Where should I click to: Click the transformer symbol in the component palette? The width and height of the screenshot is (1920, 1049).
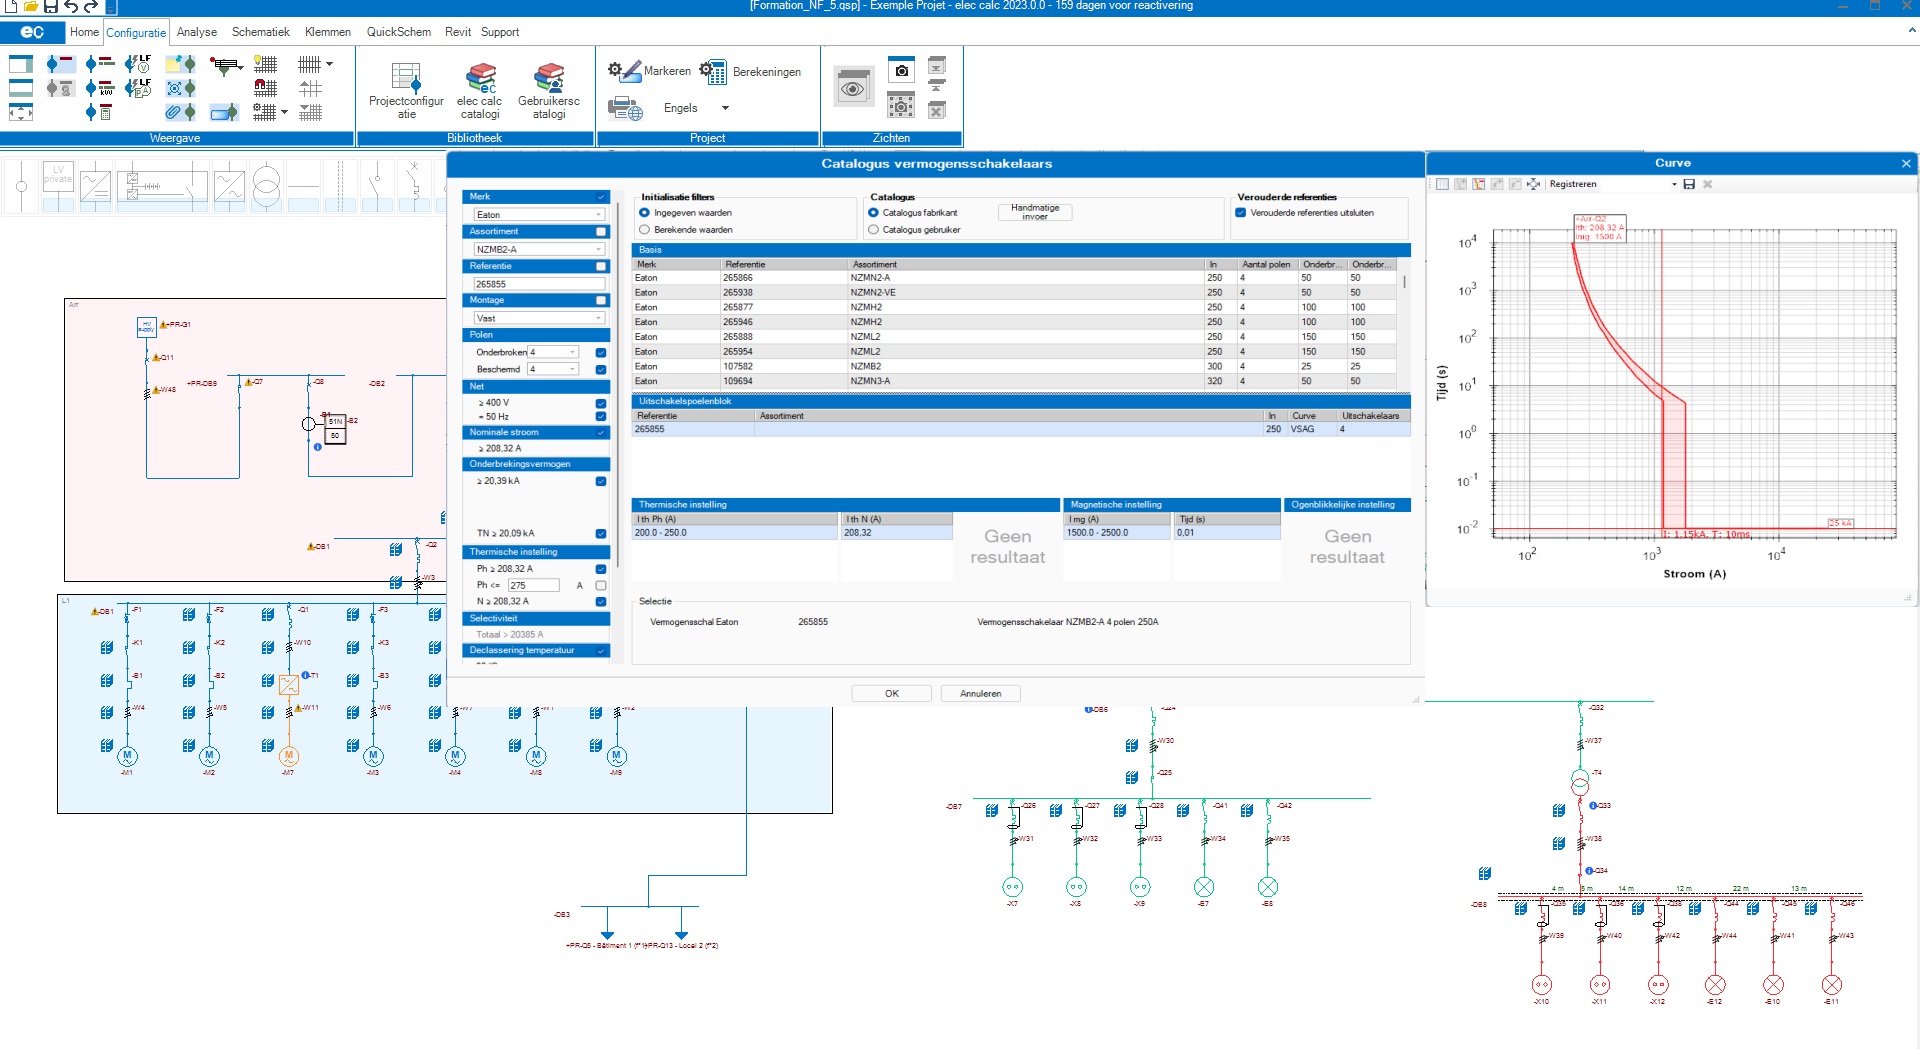pos(266,185)
